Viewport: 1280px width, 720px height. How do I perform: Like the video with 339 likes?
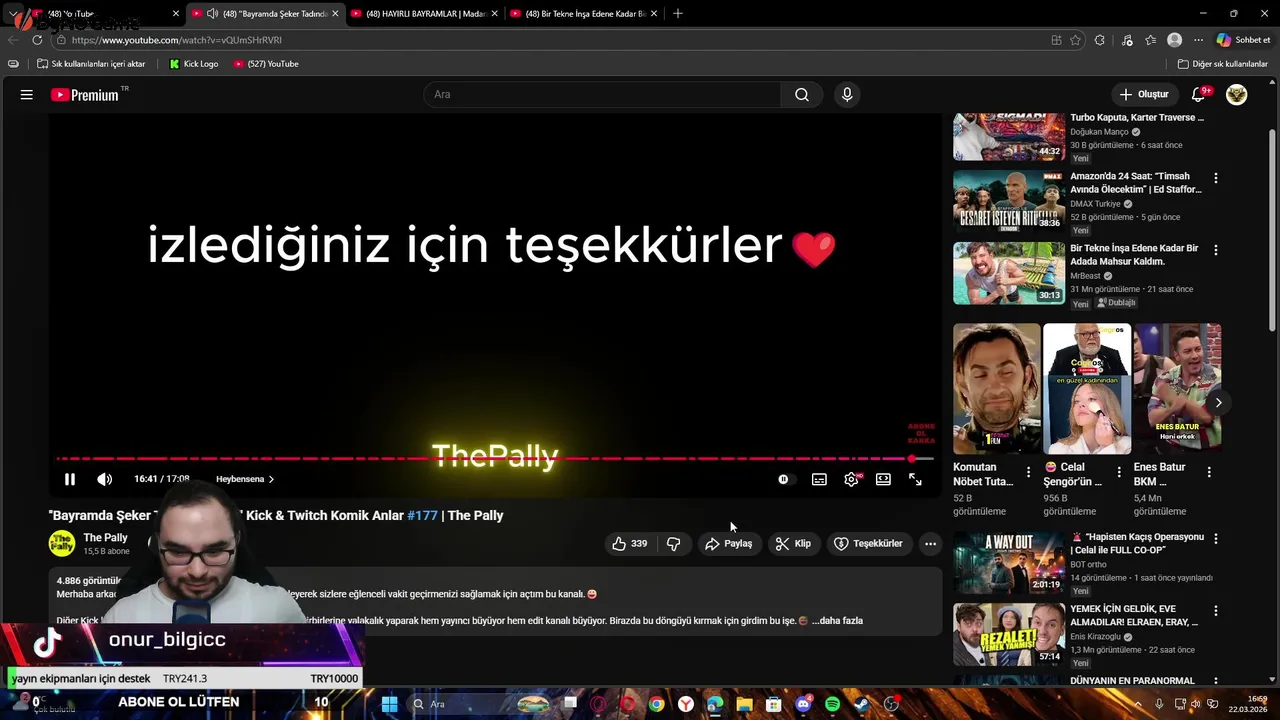coord(629,543)
